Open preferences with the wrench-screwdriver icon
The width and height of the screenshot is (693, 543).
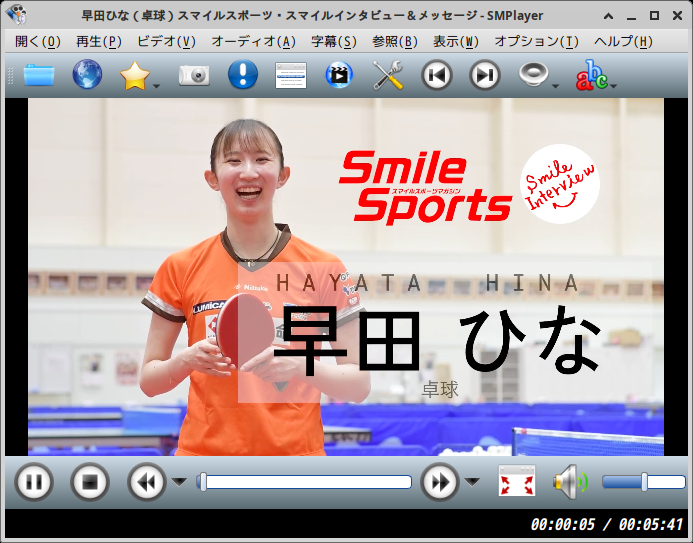pyautogui.click(x=388, y=75)
